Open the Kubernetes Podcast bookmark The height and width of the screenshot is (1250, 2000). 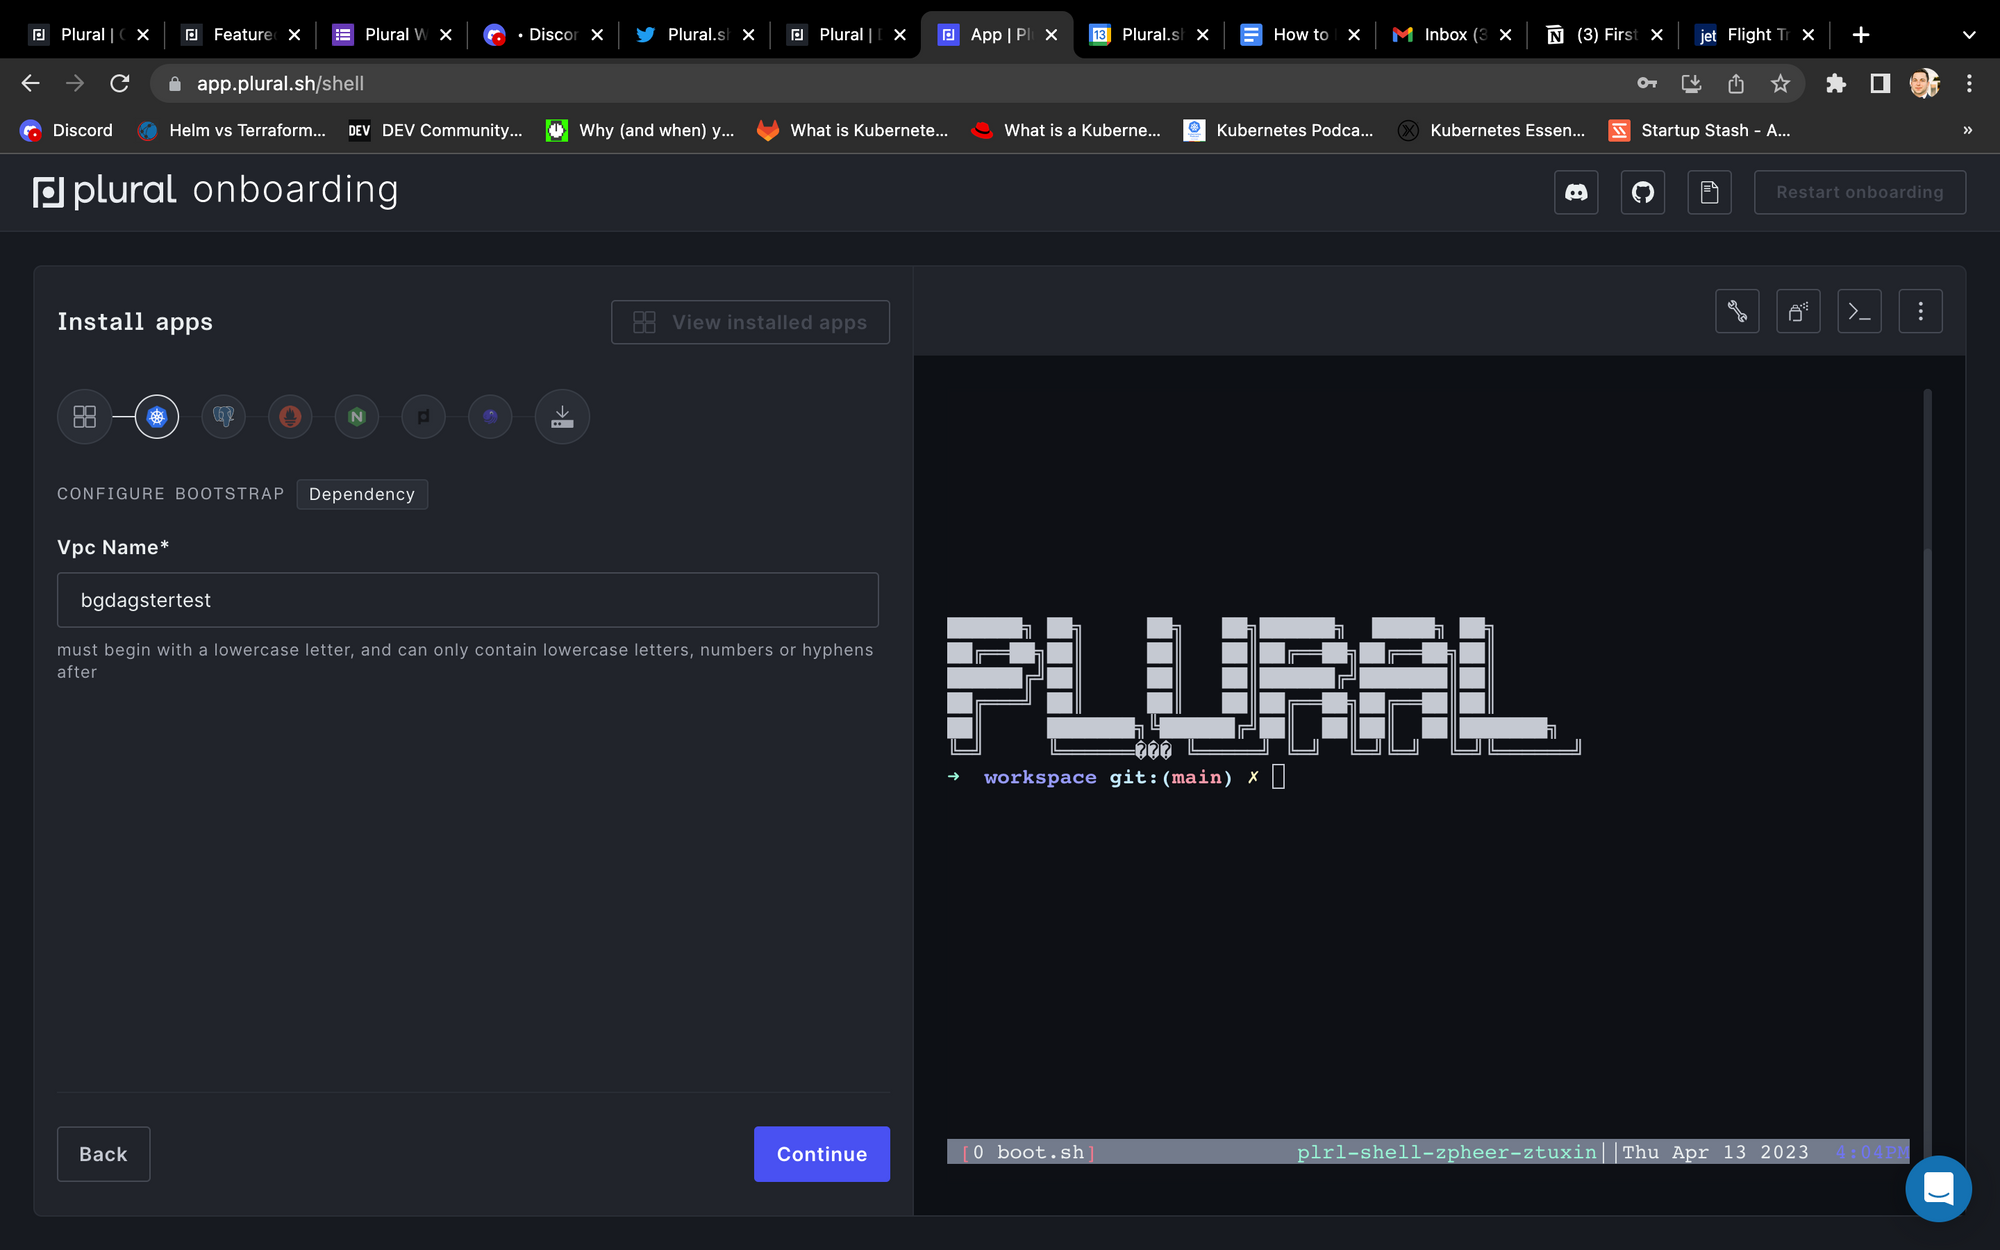click(1279, 130)
